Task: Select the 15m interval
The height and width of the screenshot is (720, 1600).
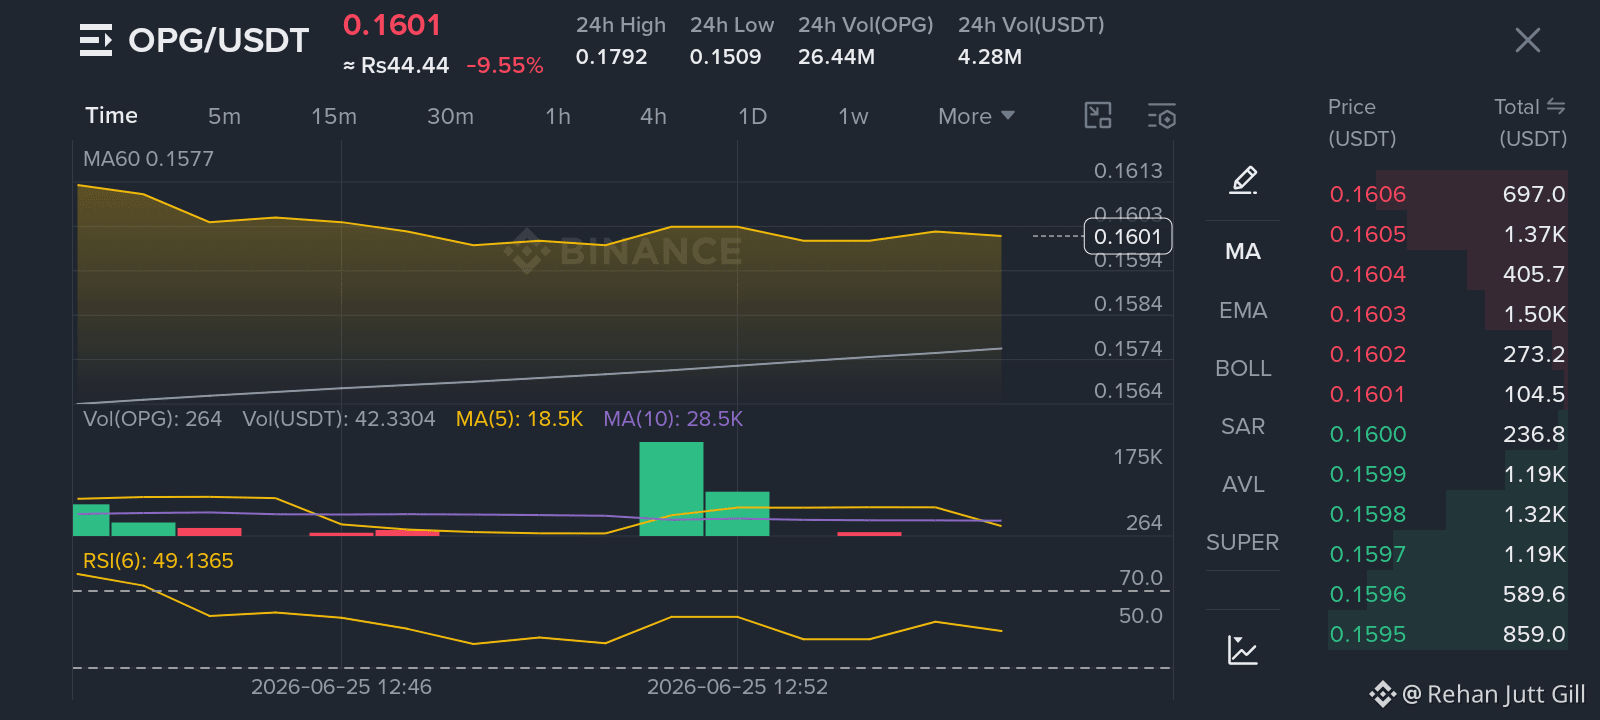Action: (x=334, y=116)
